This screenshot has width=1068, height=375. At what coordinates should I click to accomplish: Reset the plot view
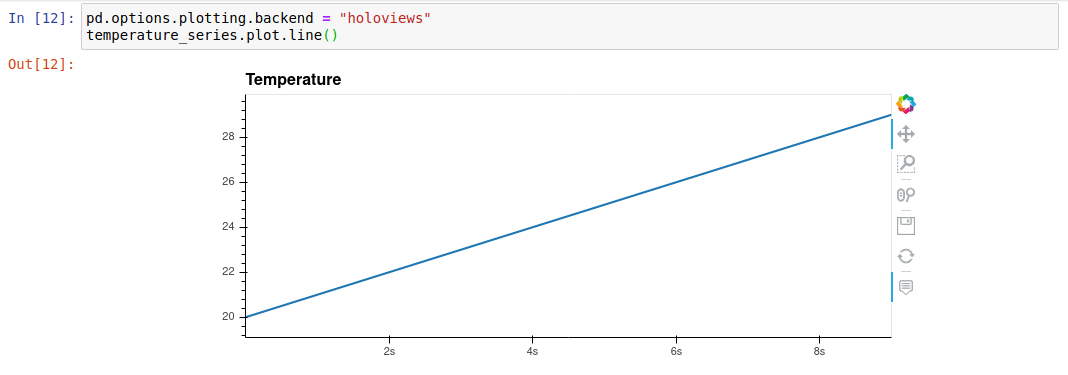tap(906, 256)
